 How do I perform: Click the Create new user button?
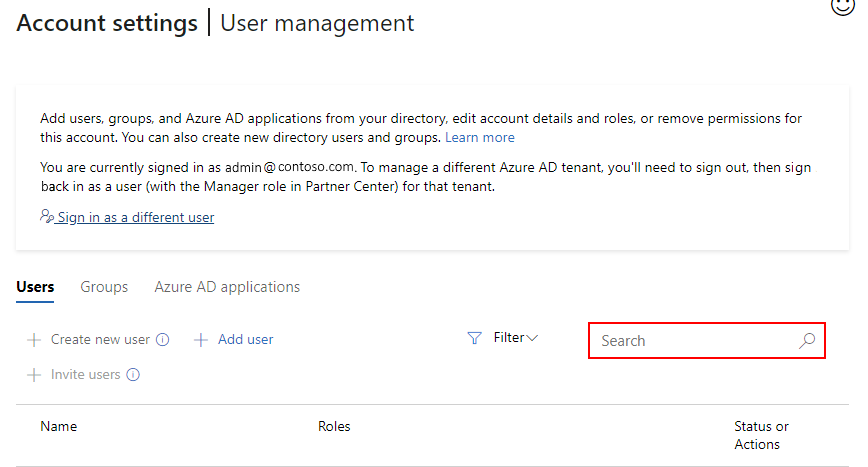pyautogui.click(x=100, y=340)
